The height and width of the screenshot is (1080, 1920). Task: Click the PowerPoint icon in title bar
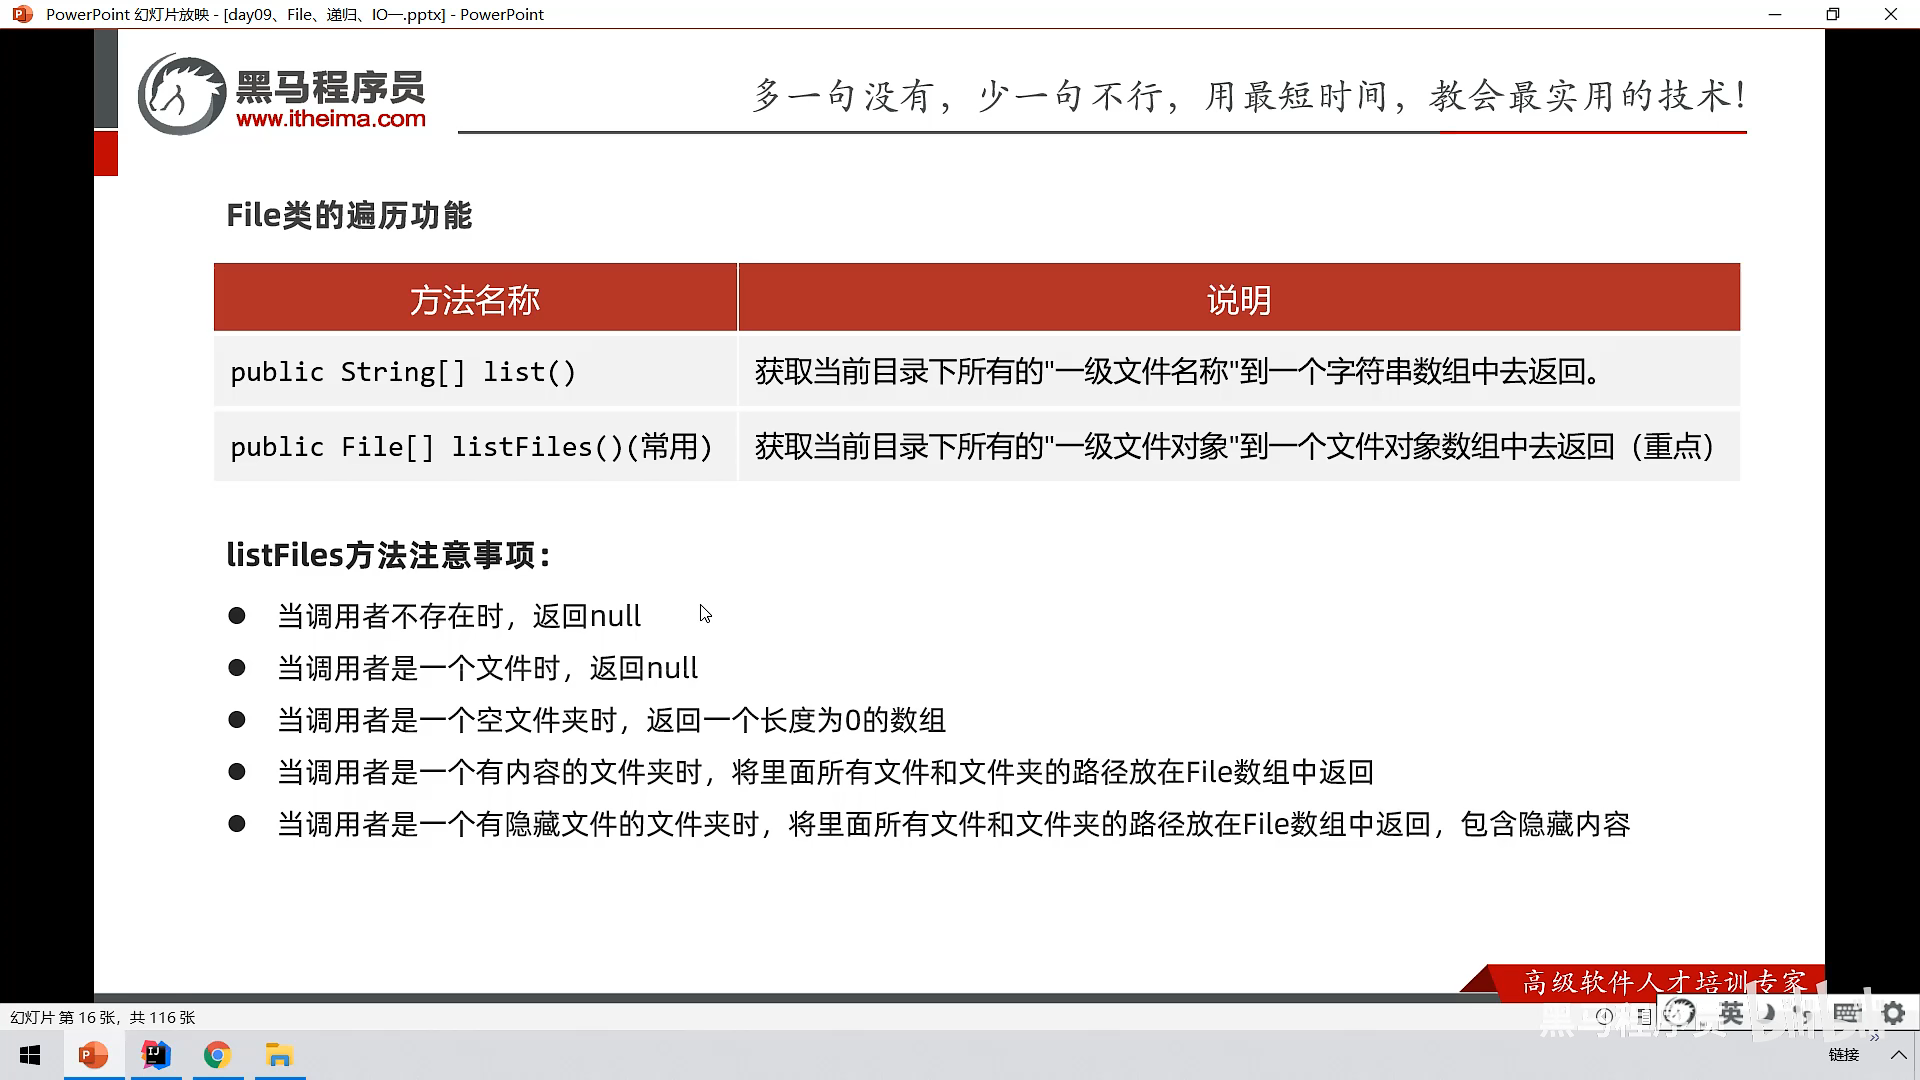point(22,14)
